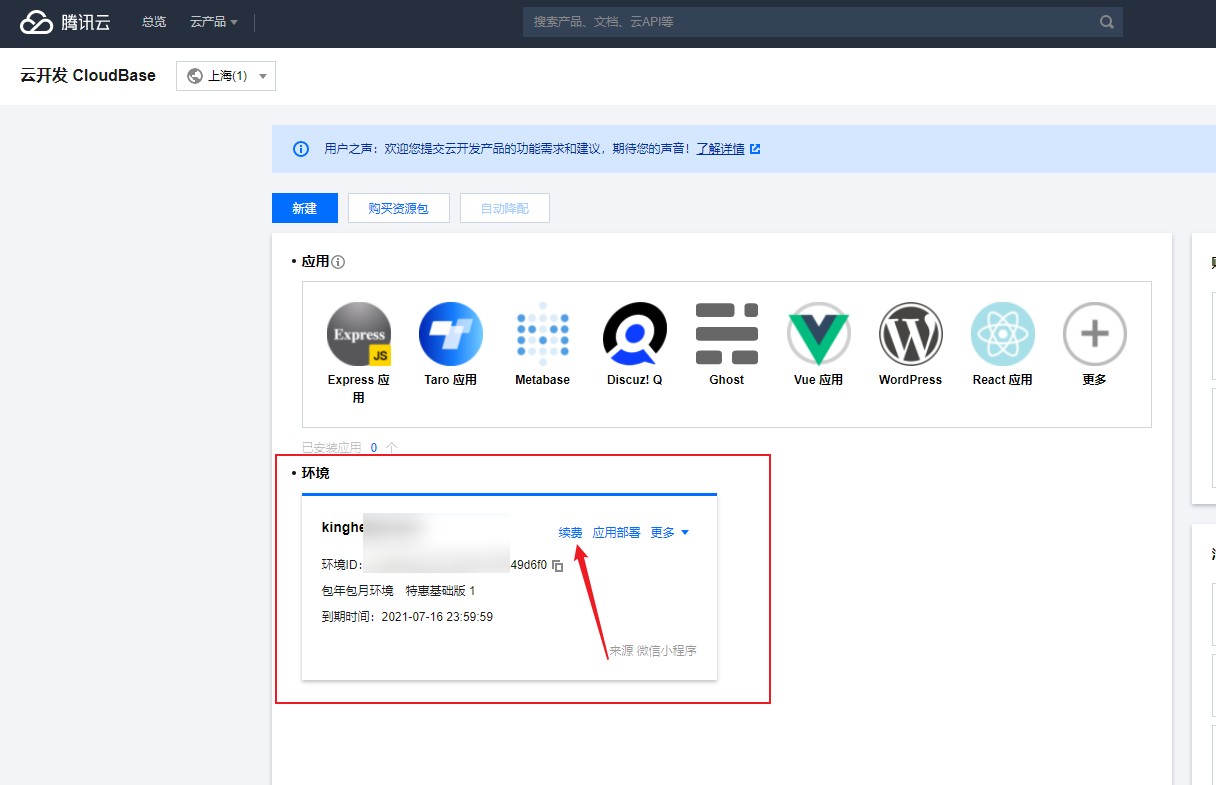
Task: Click the 续费 link
Action: click(x=570, y=533)
